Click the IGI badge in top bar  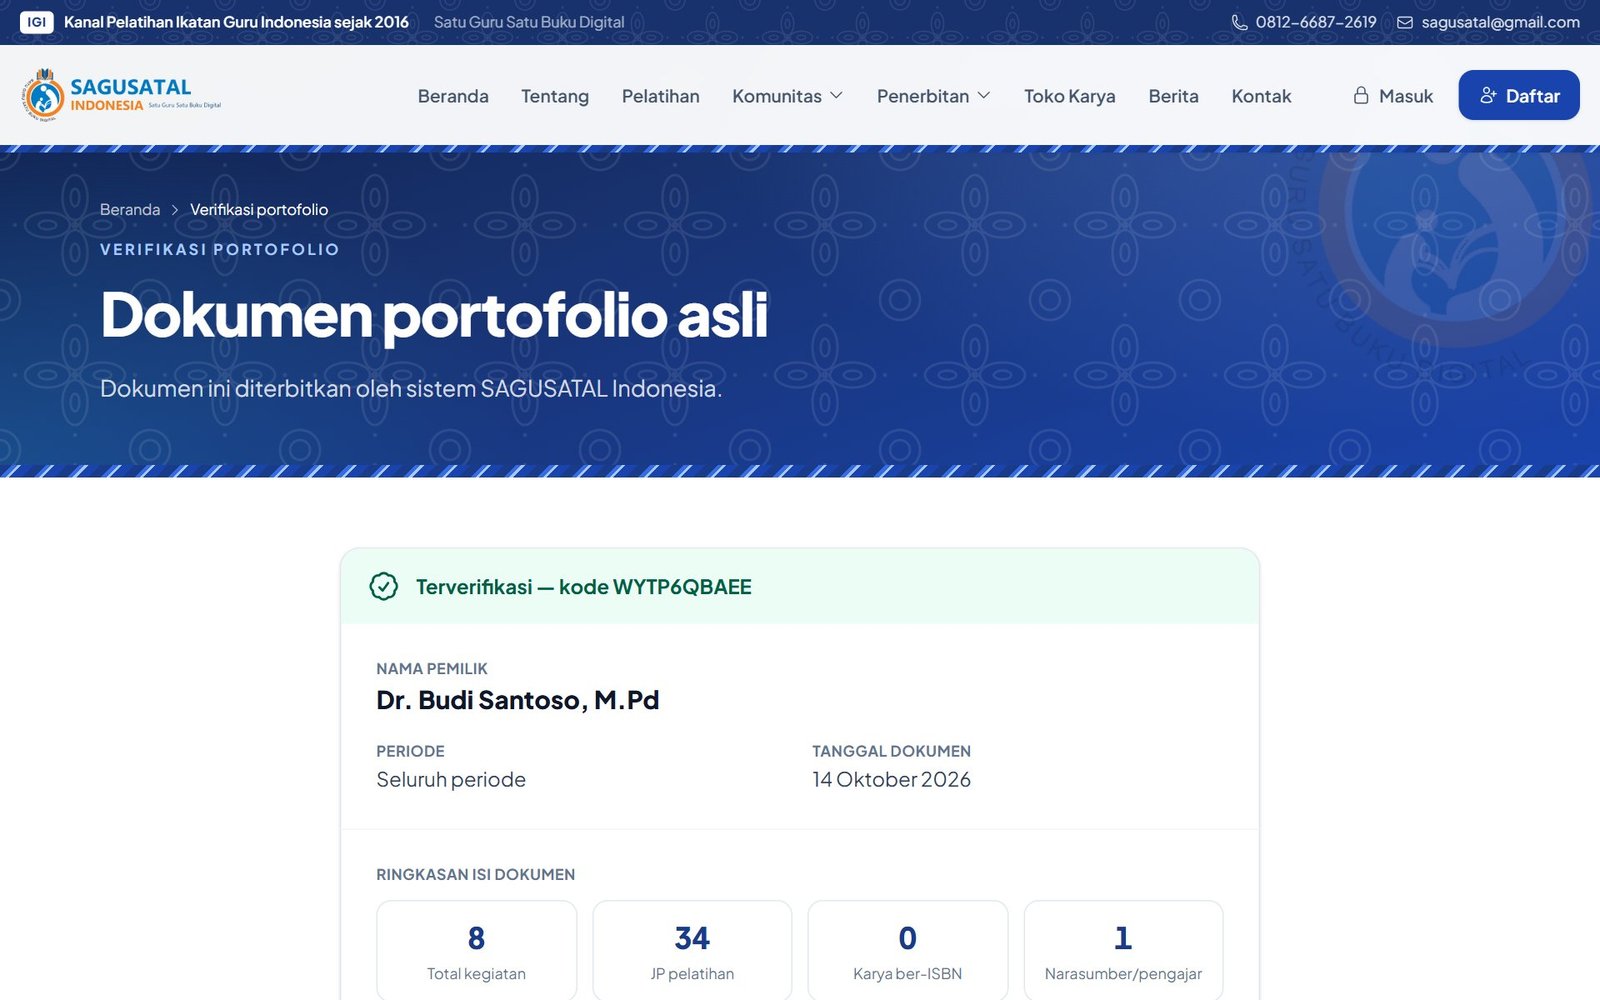coord(37,22)
